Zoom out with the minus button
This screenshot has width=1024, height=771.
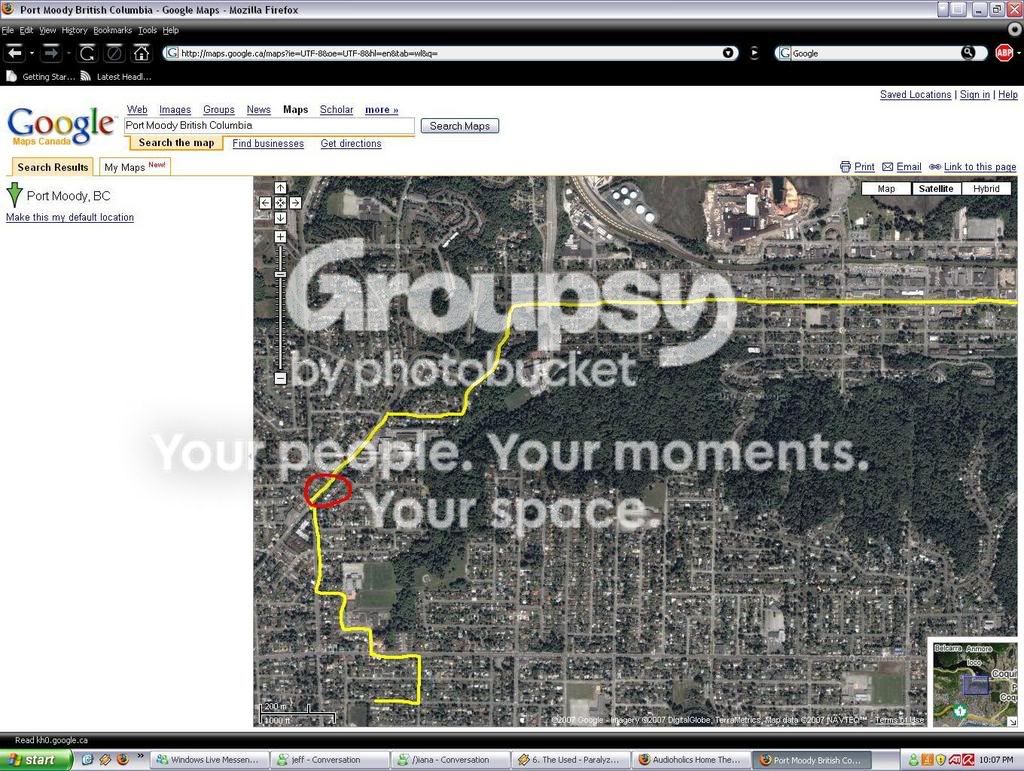[280, 378]
